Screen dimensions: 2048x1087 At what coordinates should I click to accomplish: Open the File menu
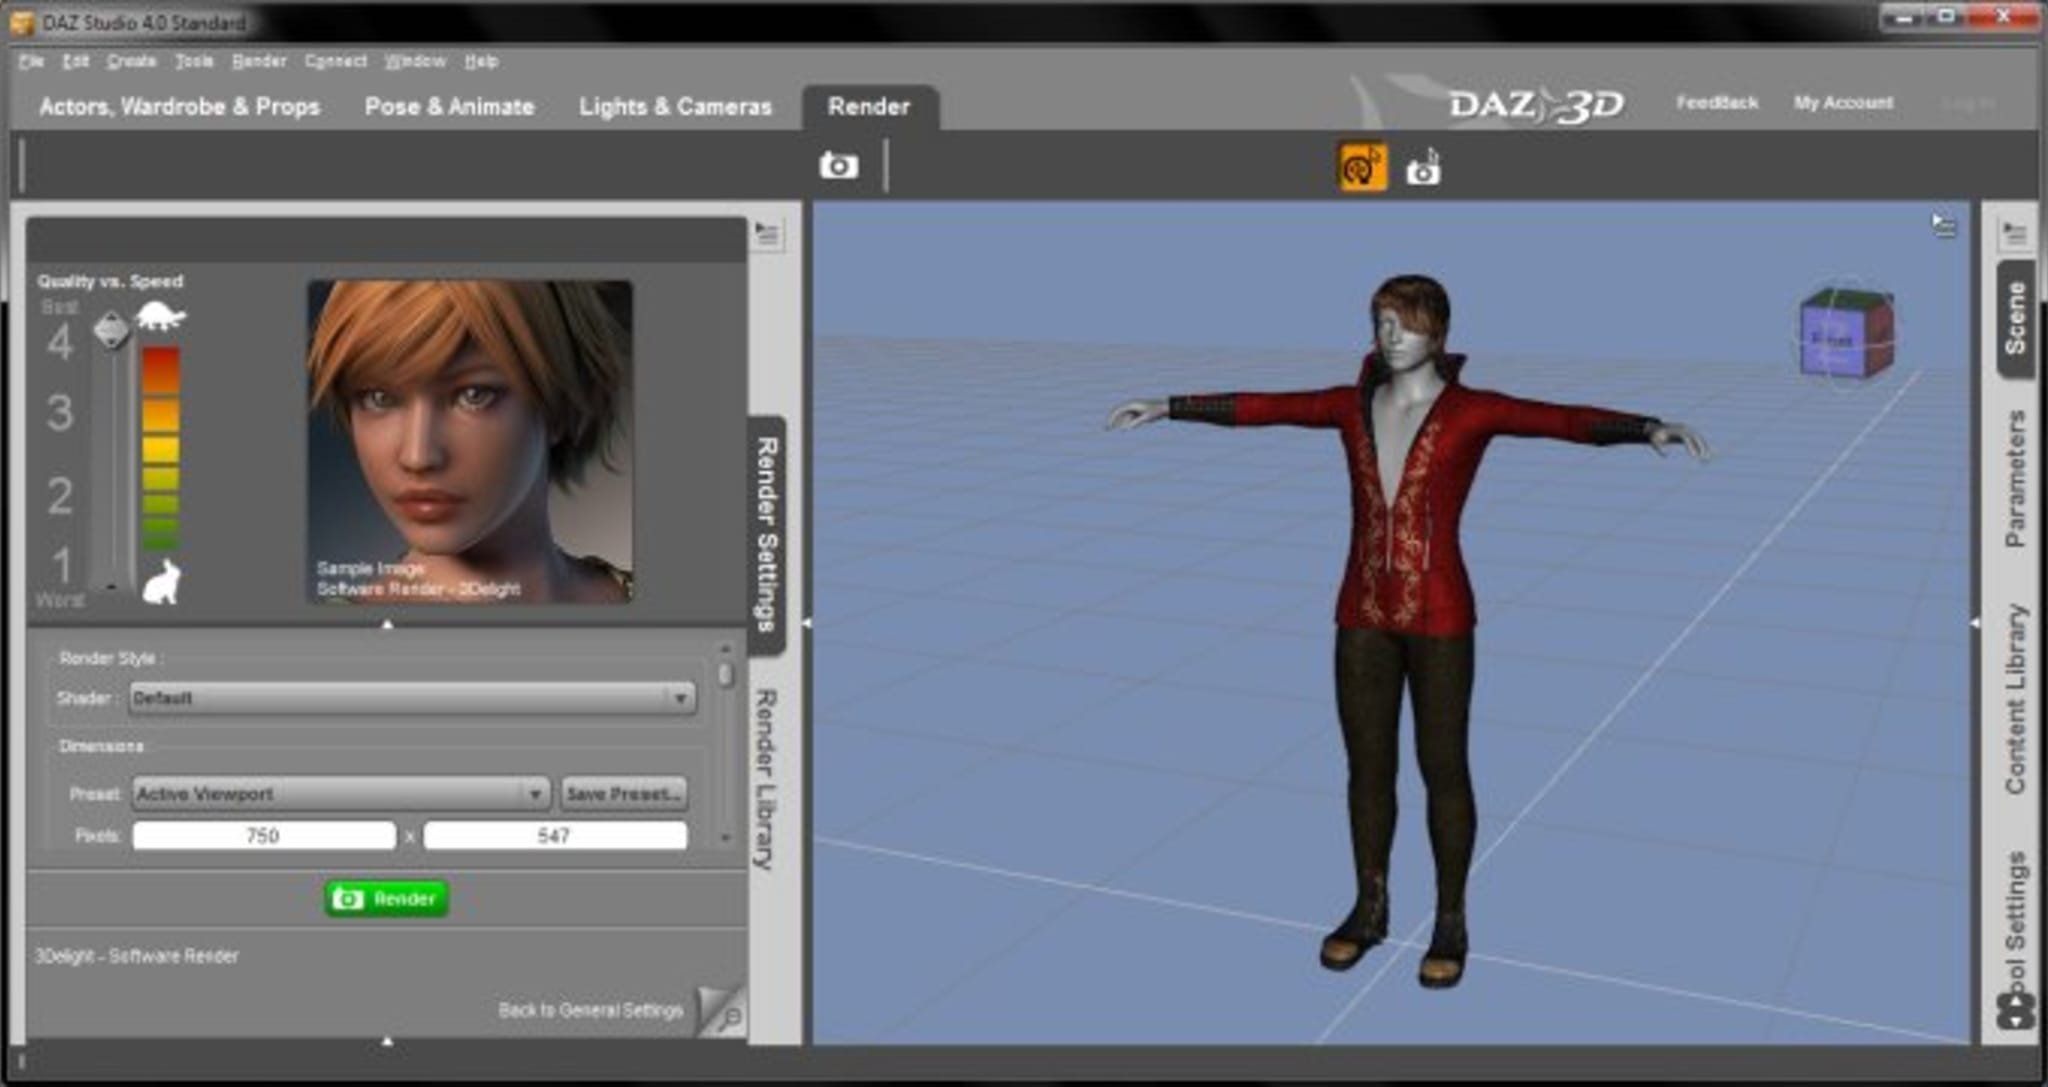point(31,61)
